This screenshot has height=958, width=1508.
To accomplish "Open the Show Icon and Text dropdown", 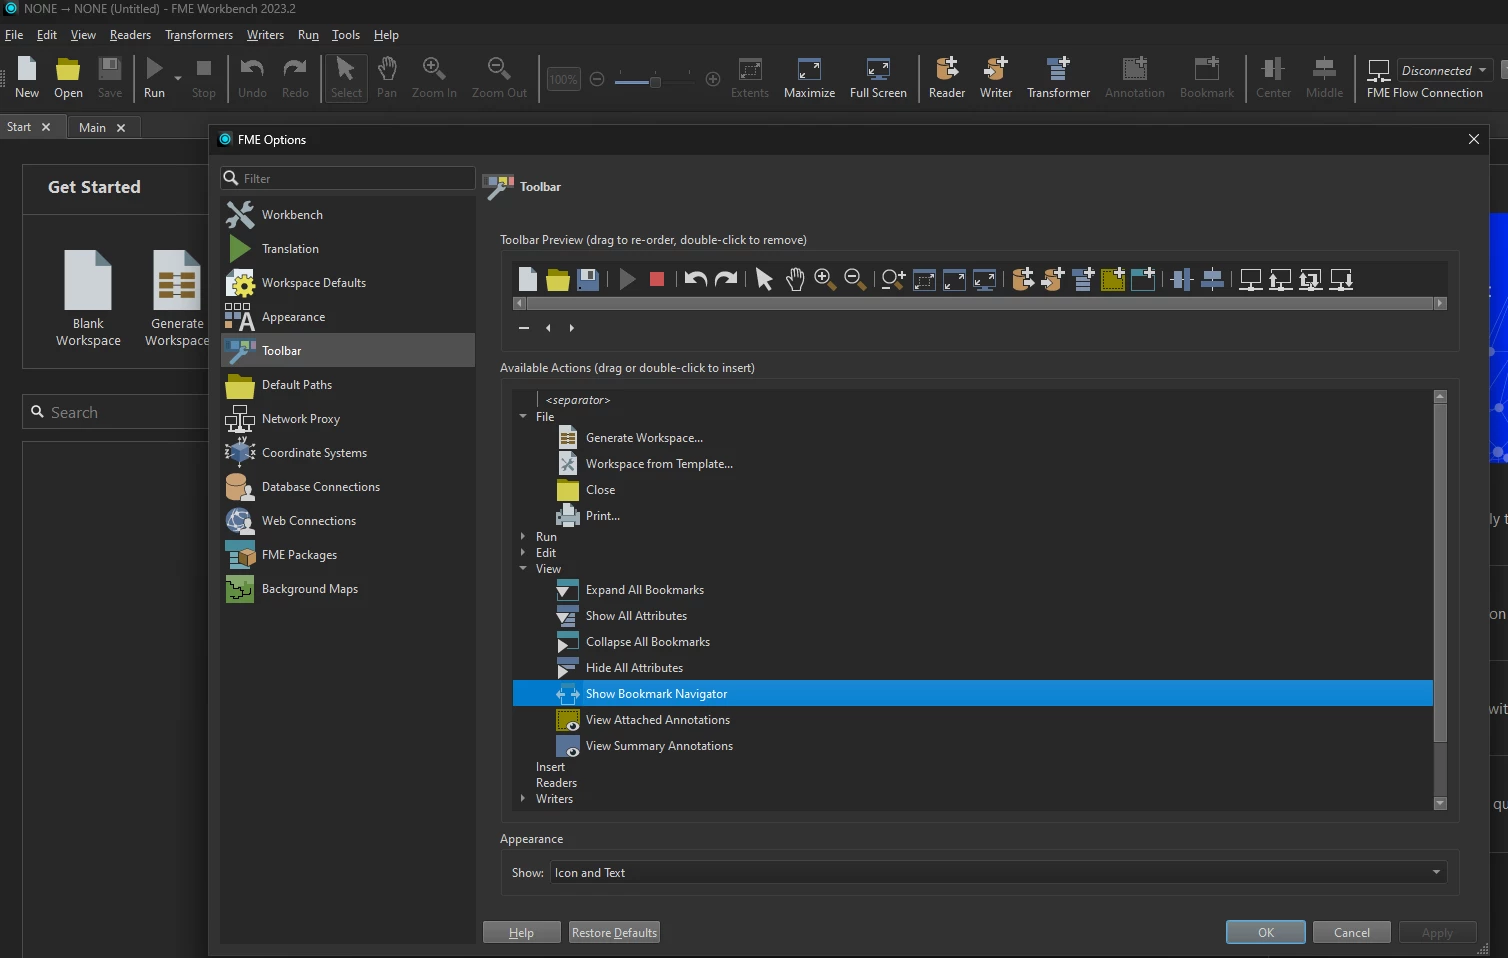I will coord(998,873).
